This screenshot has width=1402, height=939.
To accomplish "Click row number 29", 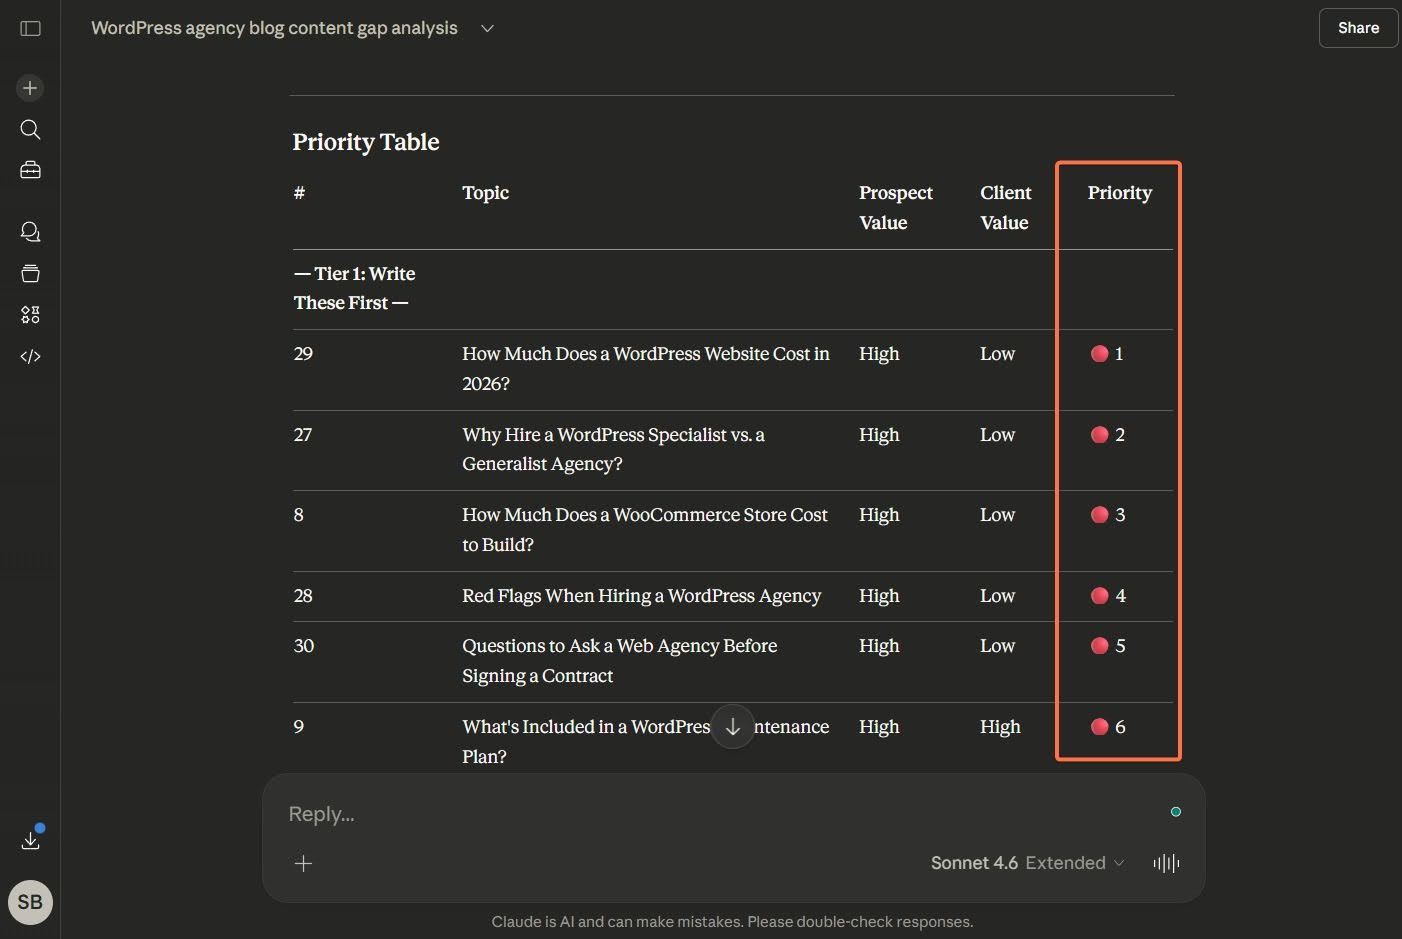I will tap(303, 354).
